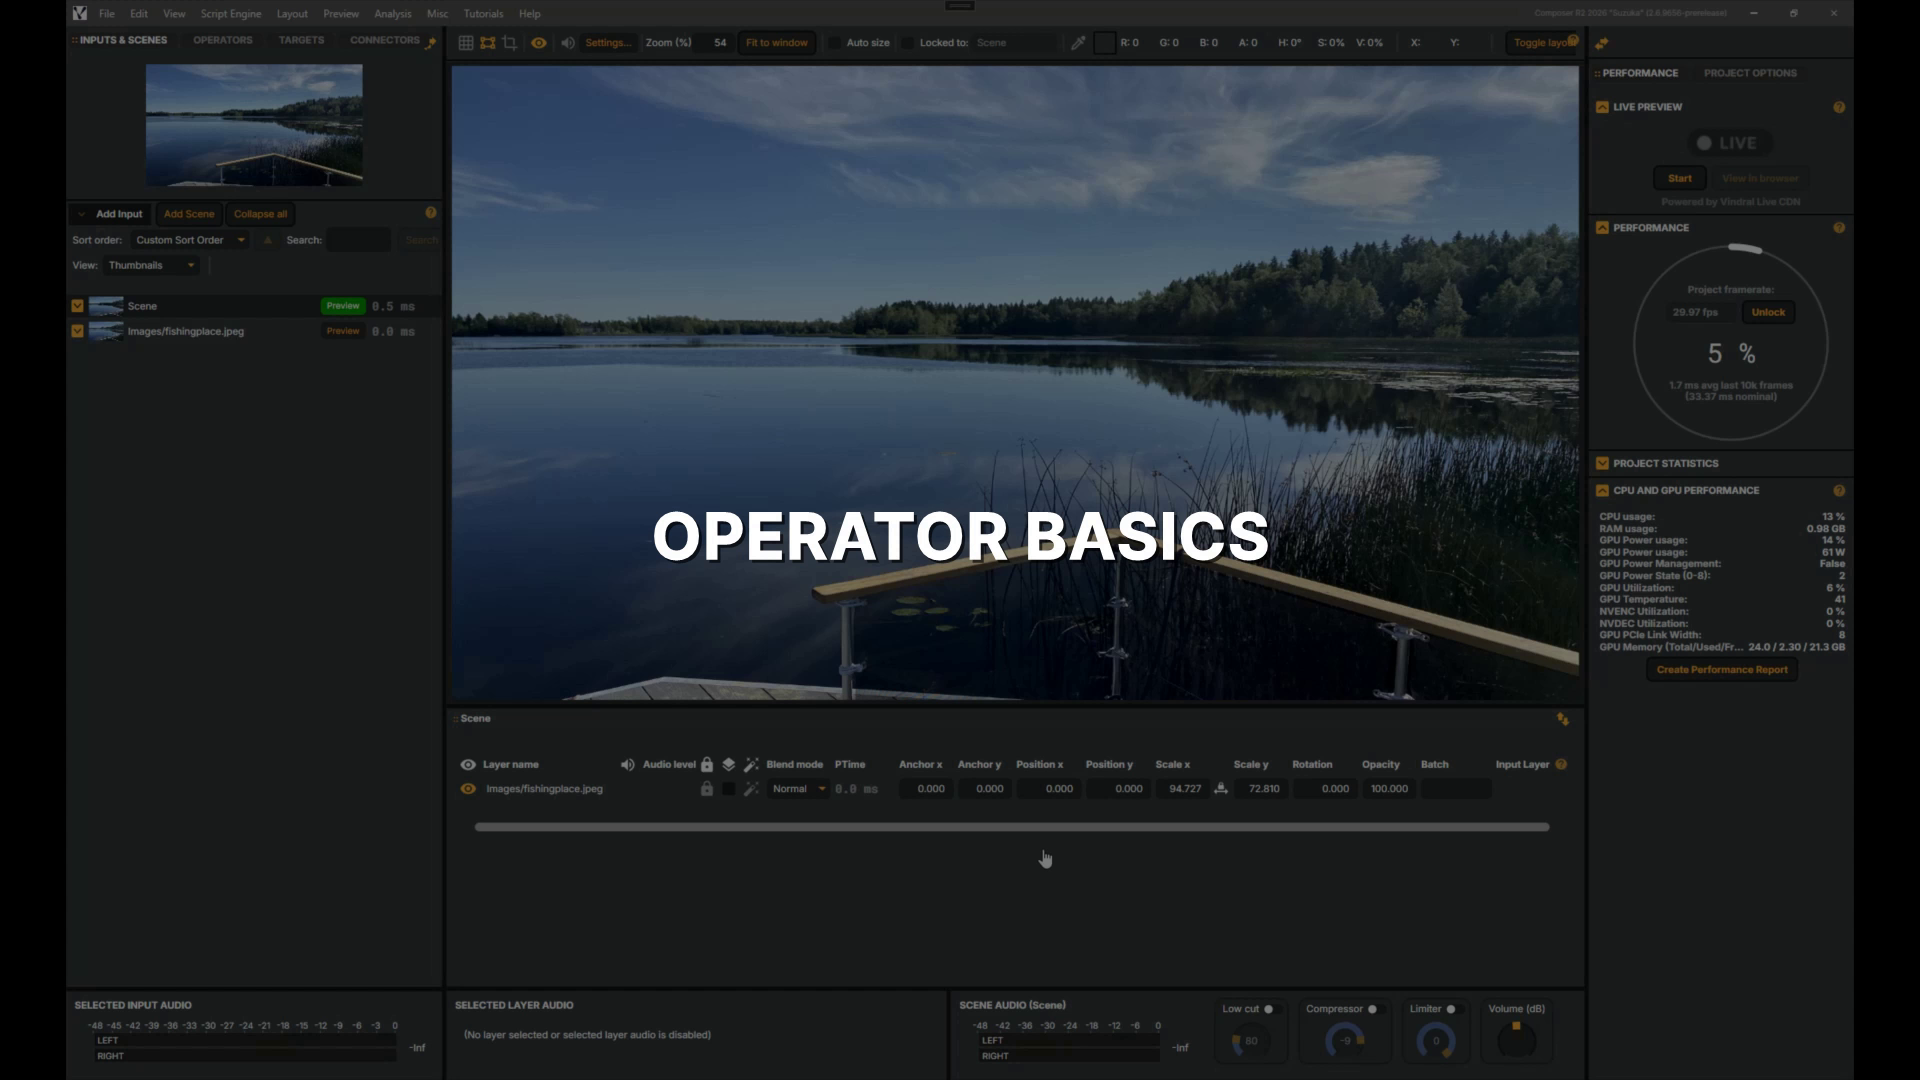This screenshot has height=1080, width=1920.
Task: Open the Sort order dropdown
Action: coord(190,240)
